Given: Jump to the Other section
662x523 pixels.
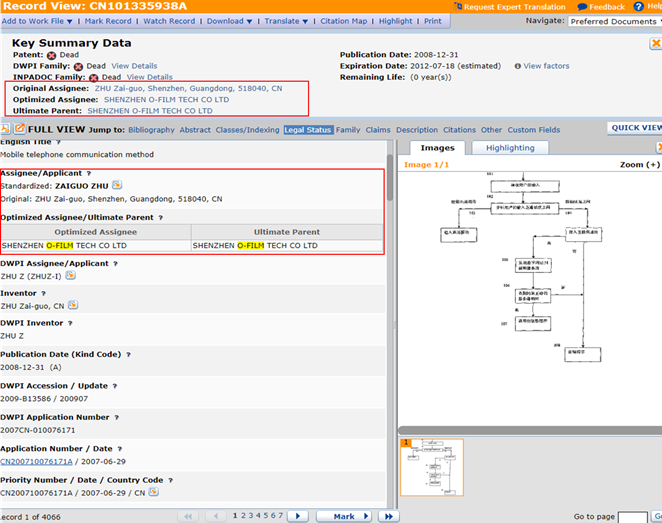Looking at the screenshot, I should [491, 130].
